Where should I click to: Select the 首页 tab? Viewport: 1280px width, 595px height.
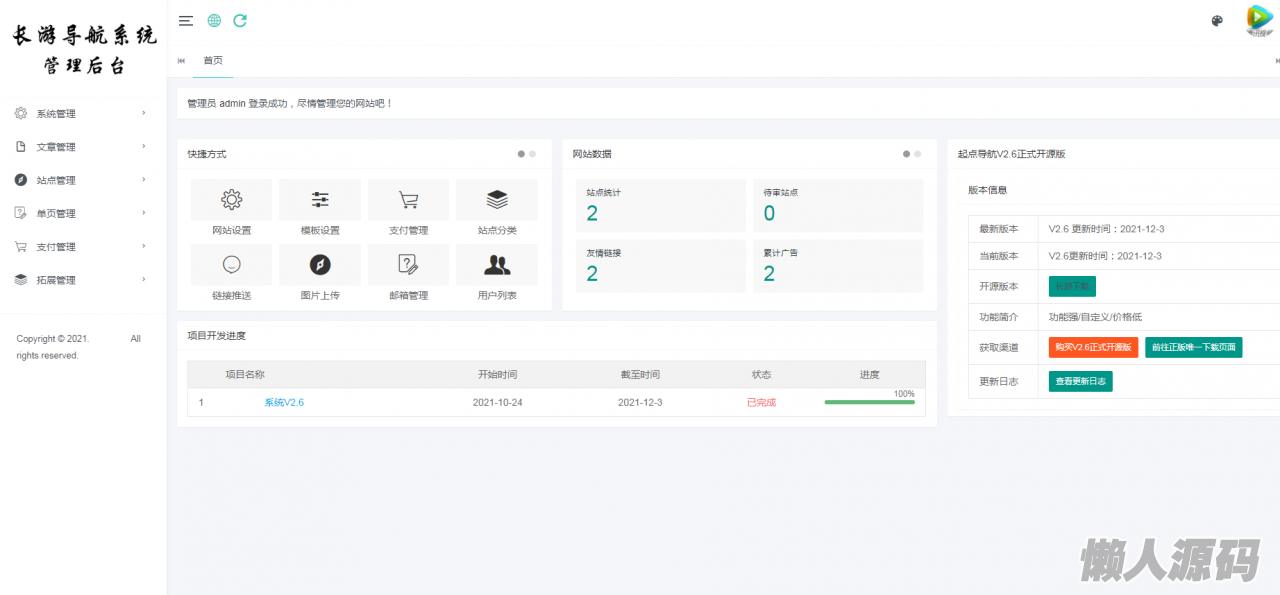pos(213,61)
